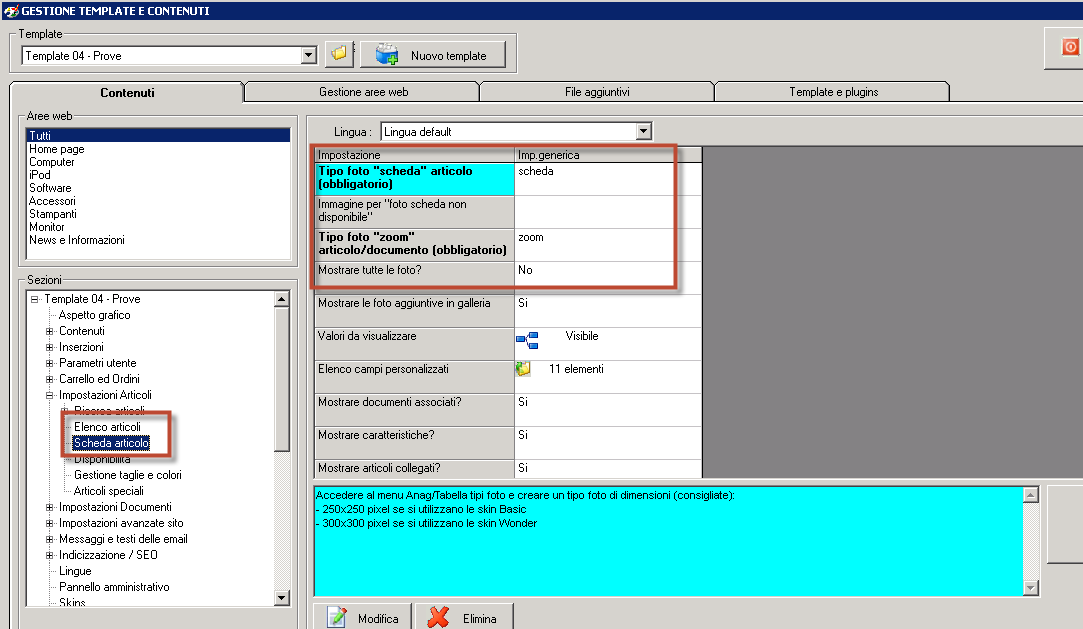
Task: Select Tutti in Aree web list
Action: pyautogui.click(x=158, y=135)
